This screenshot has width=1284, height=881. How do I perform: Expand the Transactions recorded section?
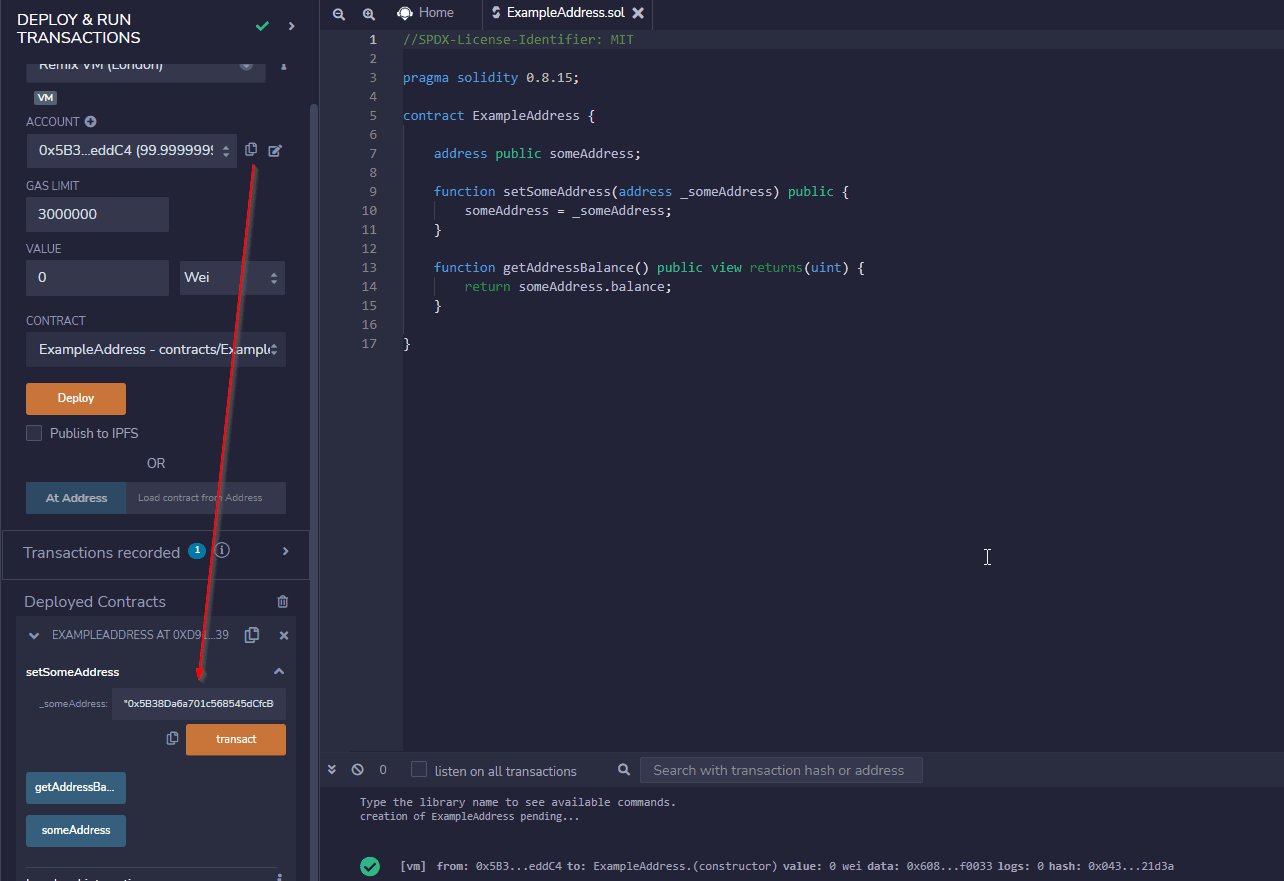pyautogui.click(x=285, y=551)
